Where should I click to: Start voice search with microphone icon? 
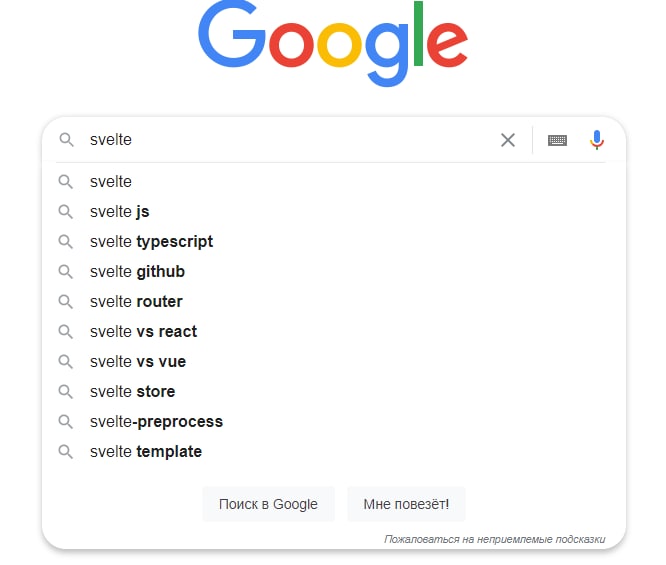click(597, 140)
